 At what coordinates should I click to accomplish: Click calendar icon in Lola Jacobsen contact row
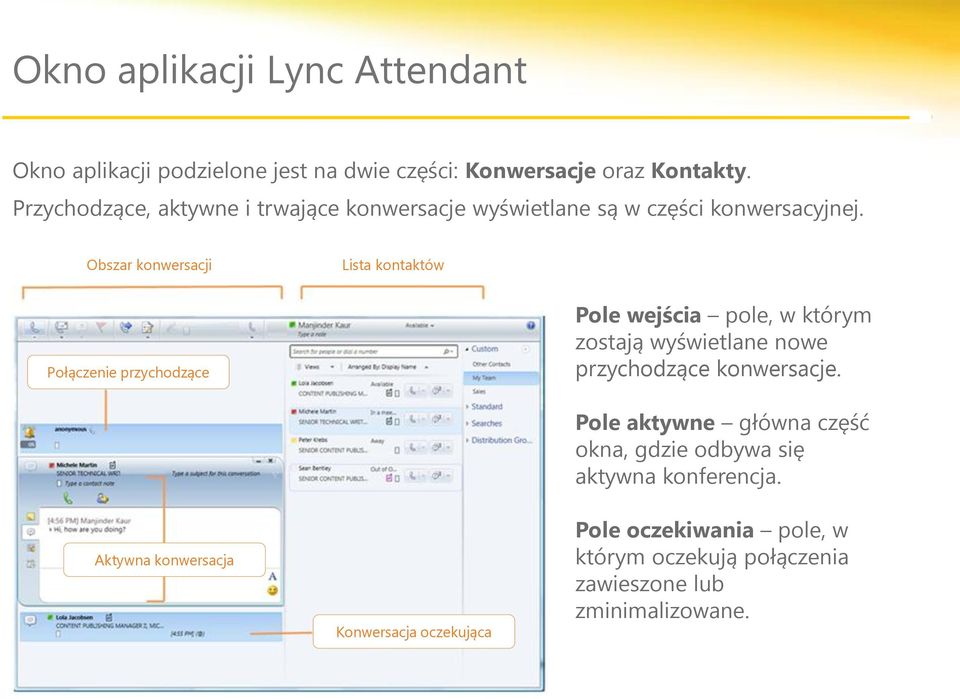389,392
